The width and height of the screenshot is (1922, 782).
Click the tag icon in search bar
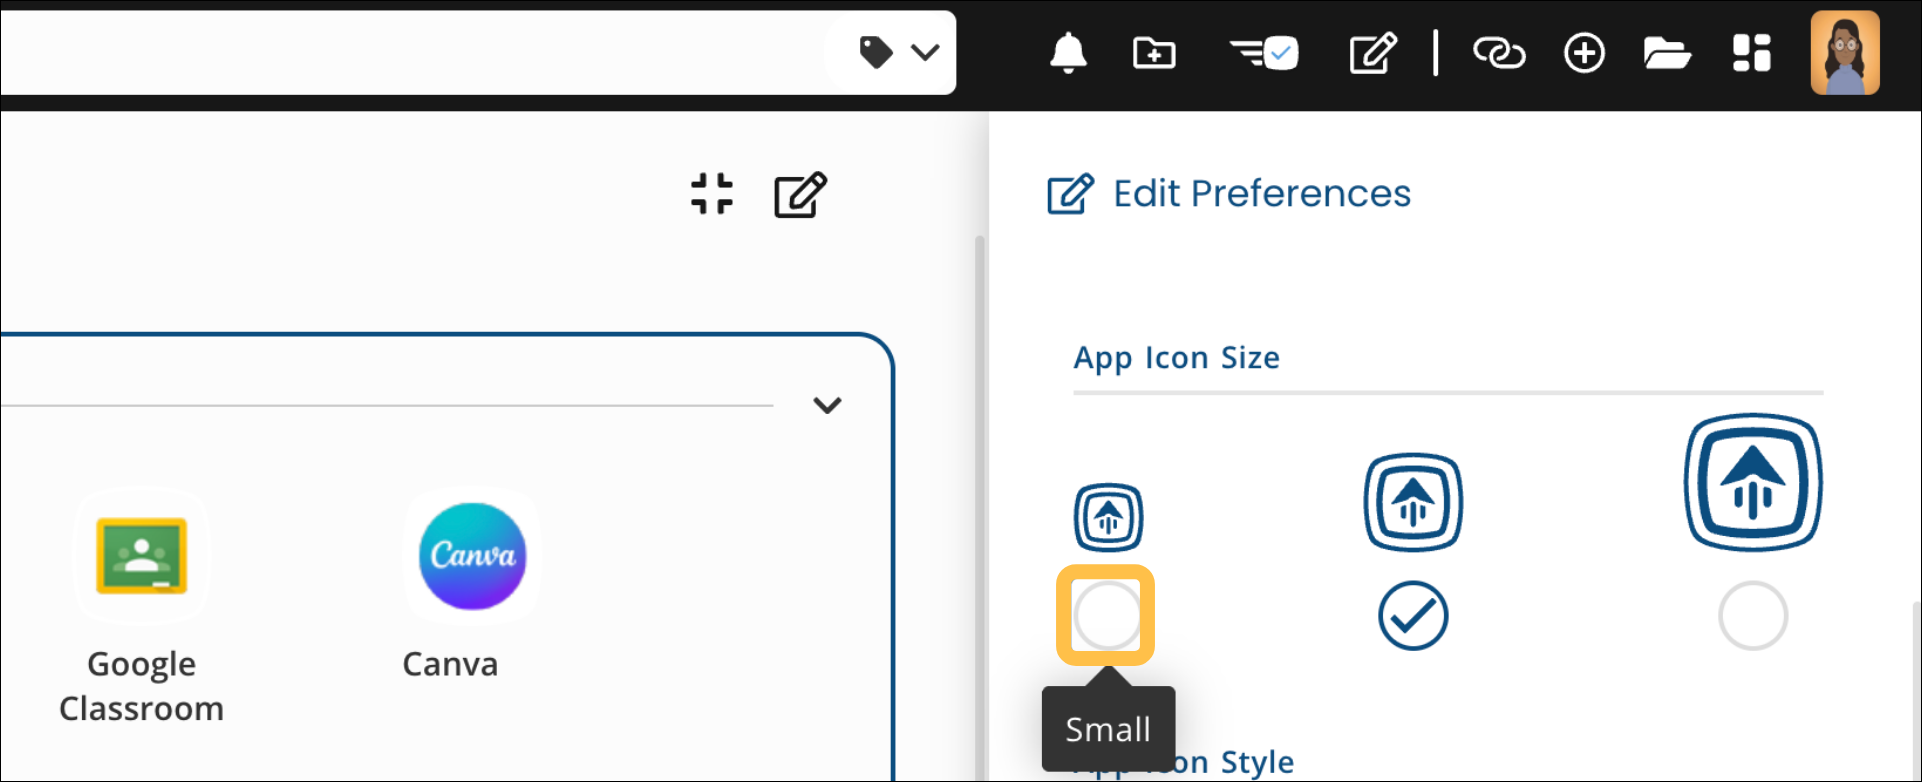[876, 52]
